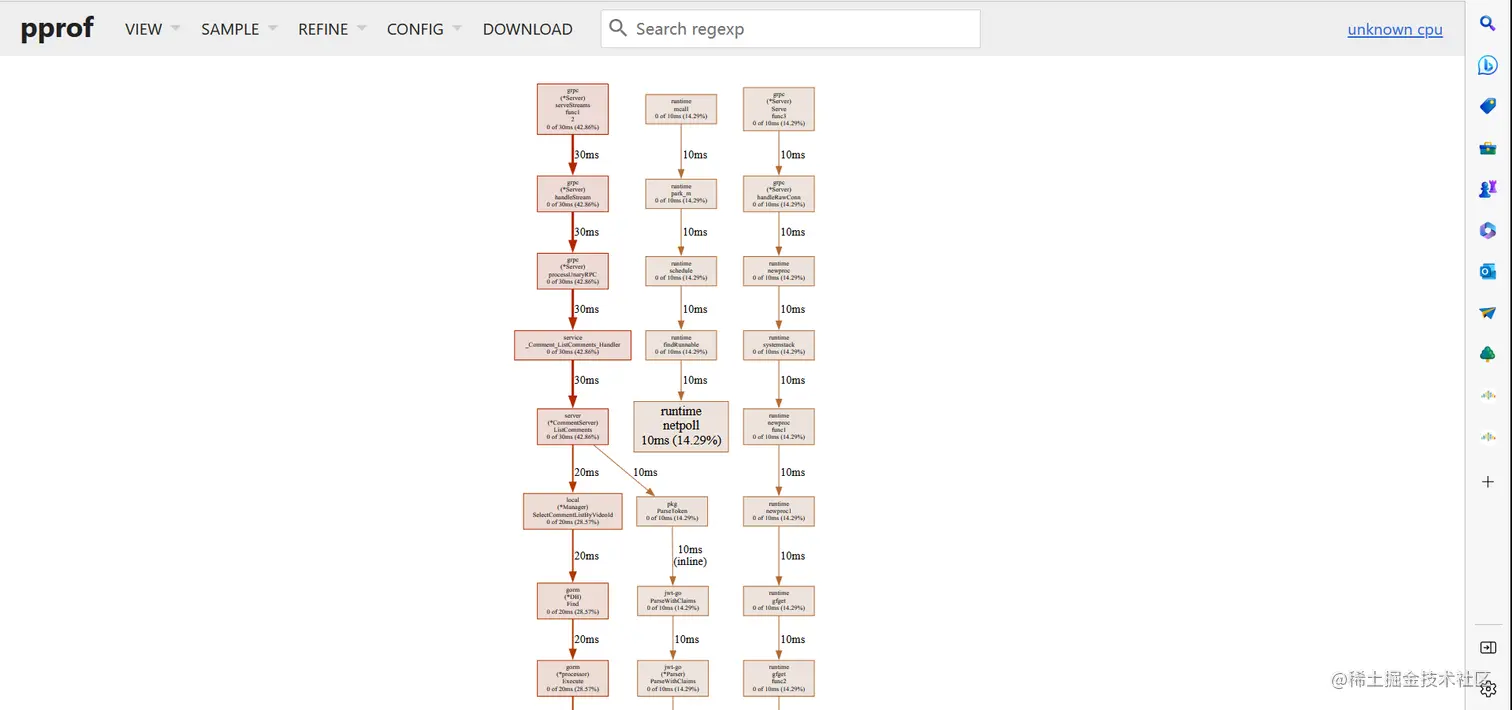Select the runtime systemstack node
The image size is (1512, 710).
tap(779, 345)
